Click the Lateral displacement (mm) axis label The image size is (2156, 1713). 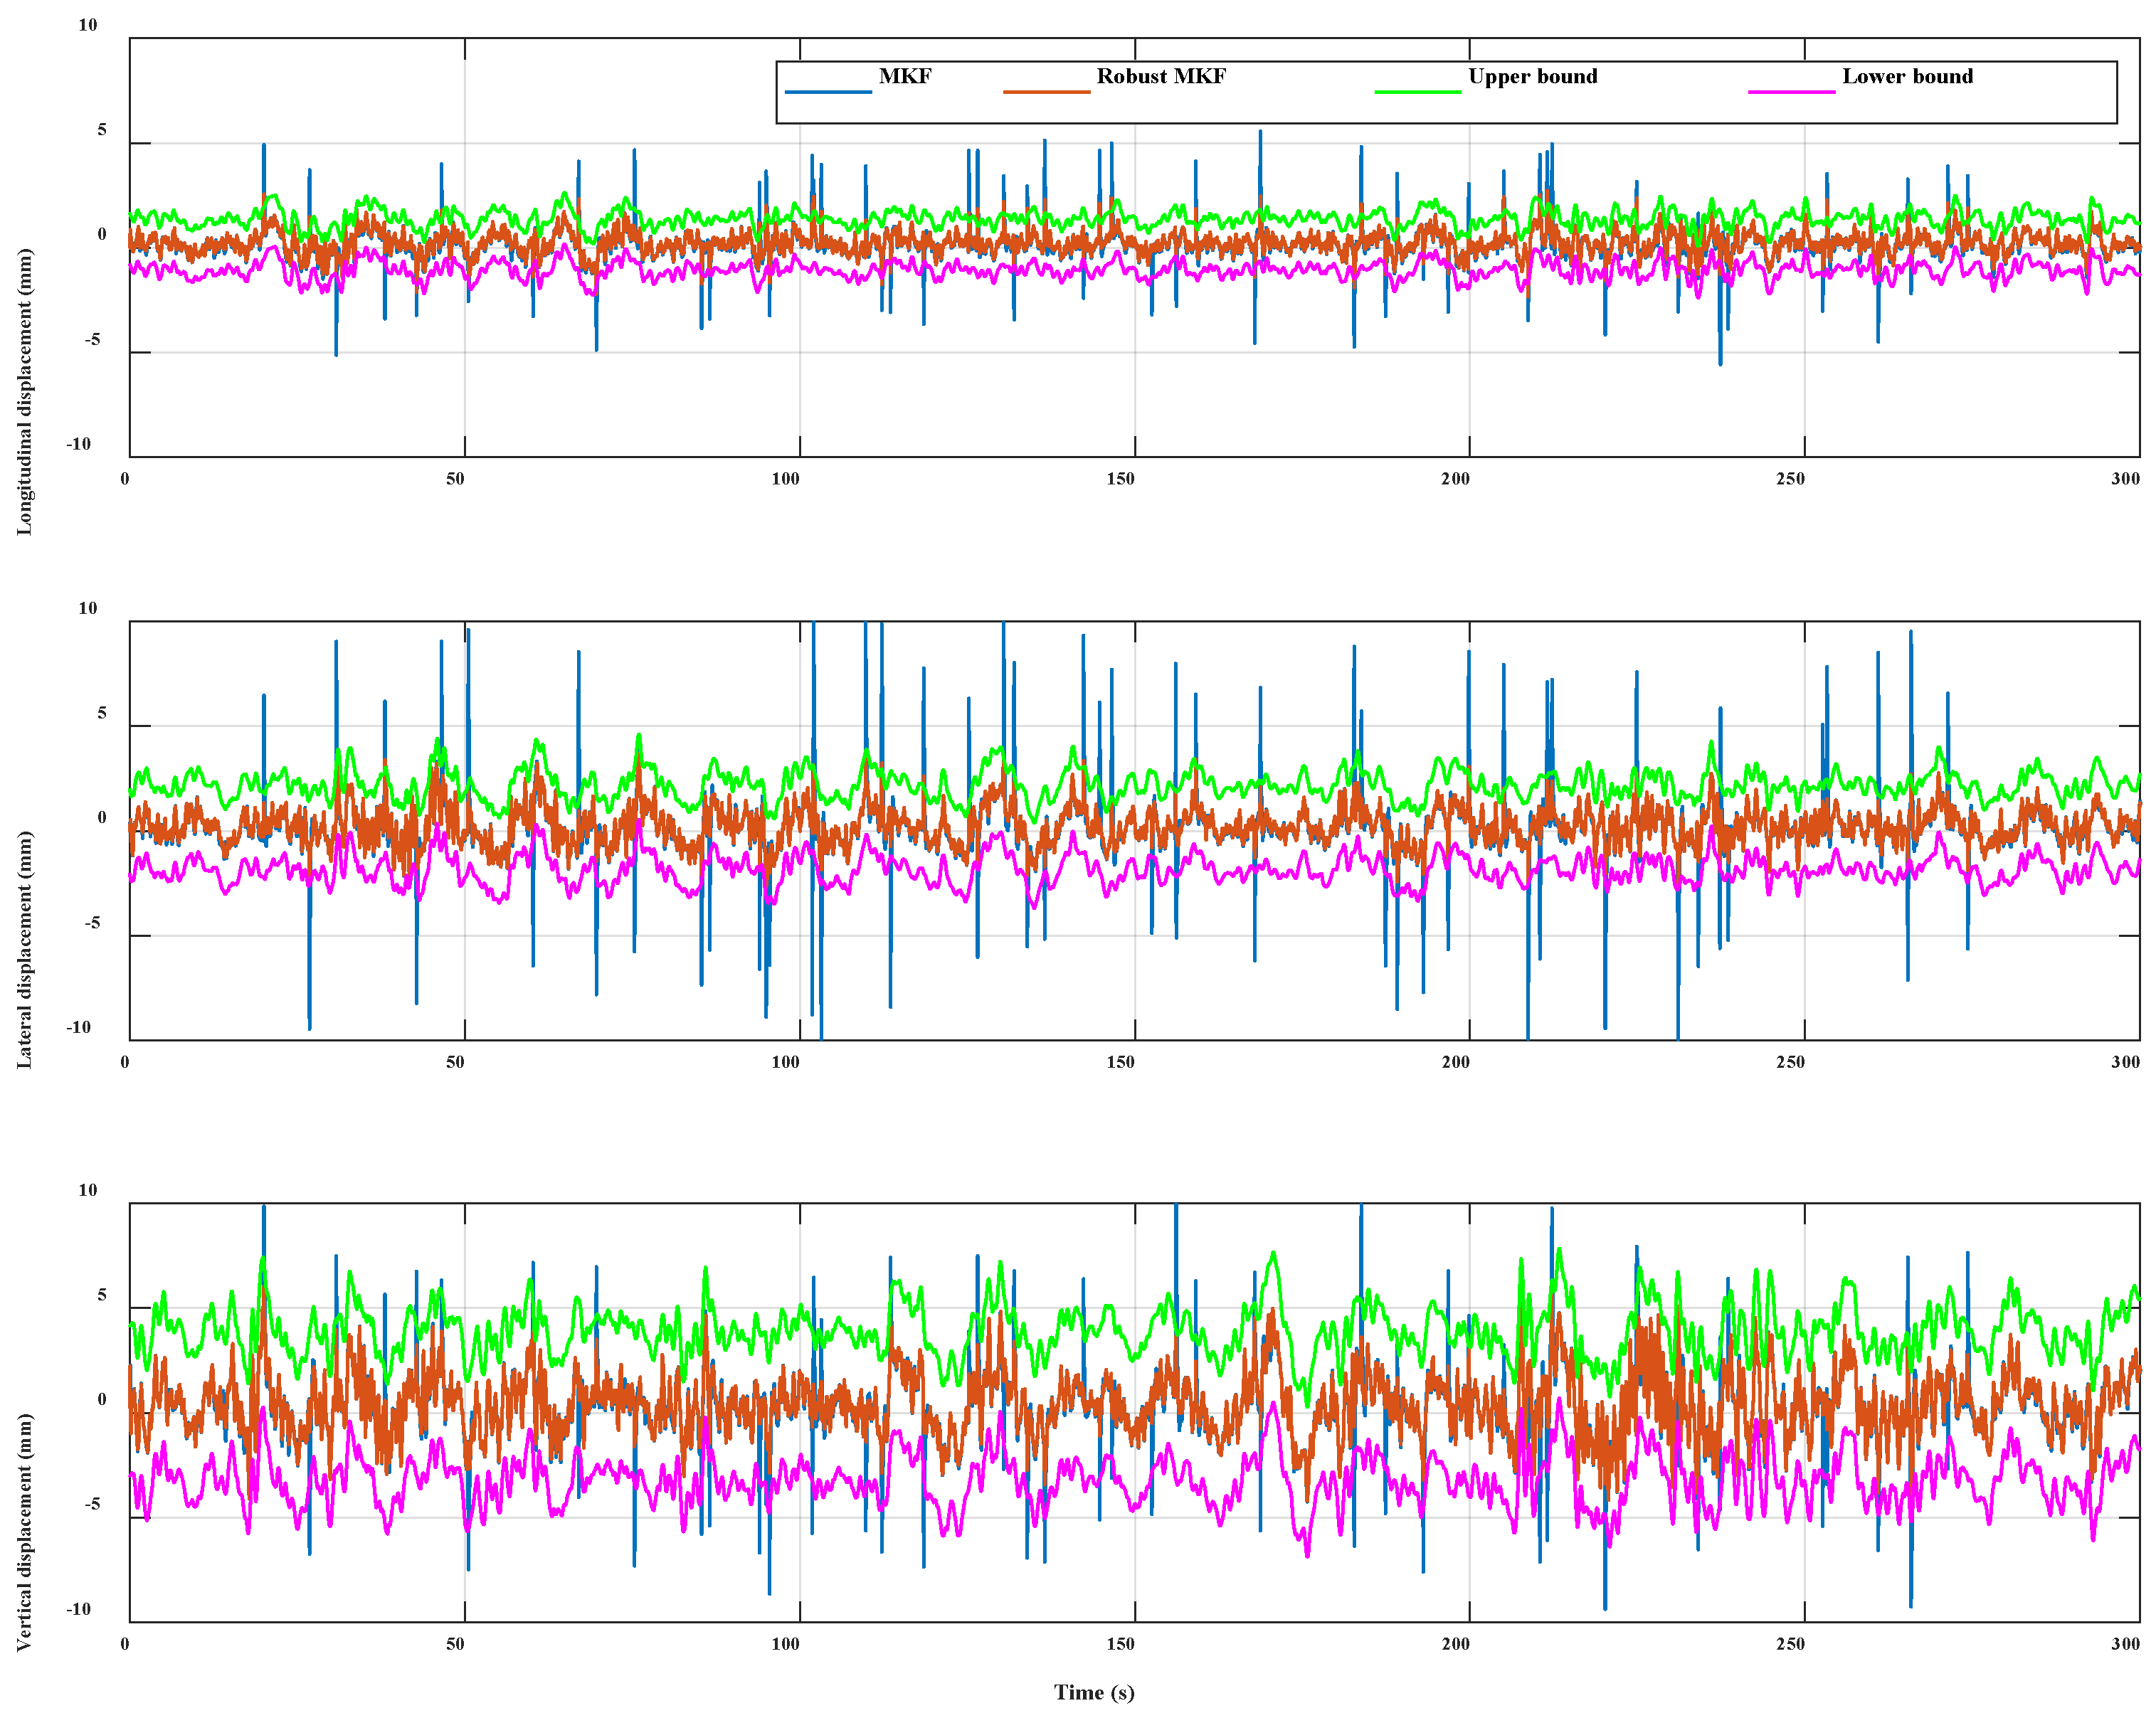coord(24,949)
